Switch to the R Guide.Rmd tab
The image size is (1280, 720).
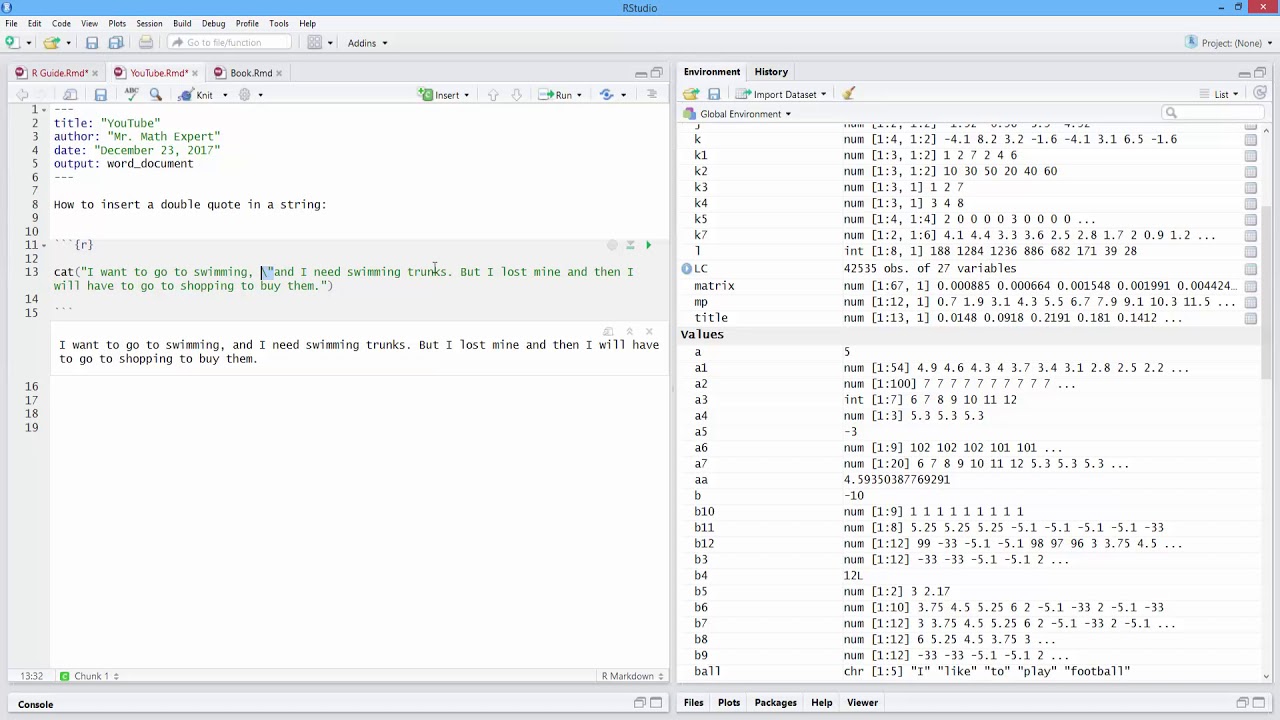(x=58, y=73)
